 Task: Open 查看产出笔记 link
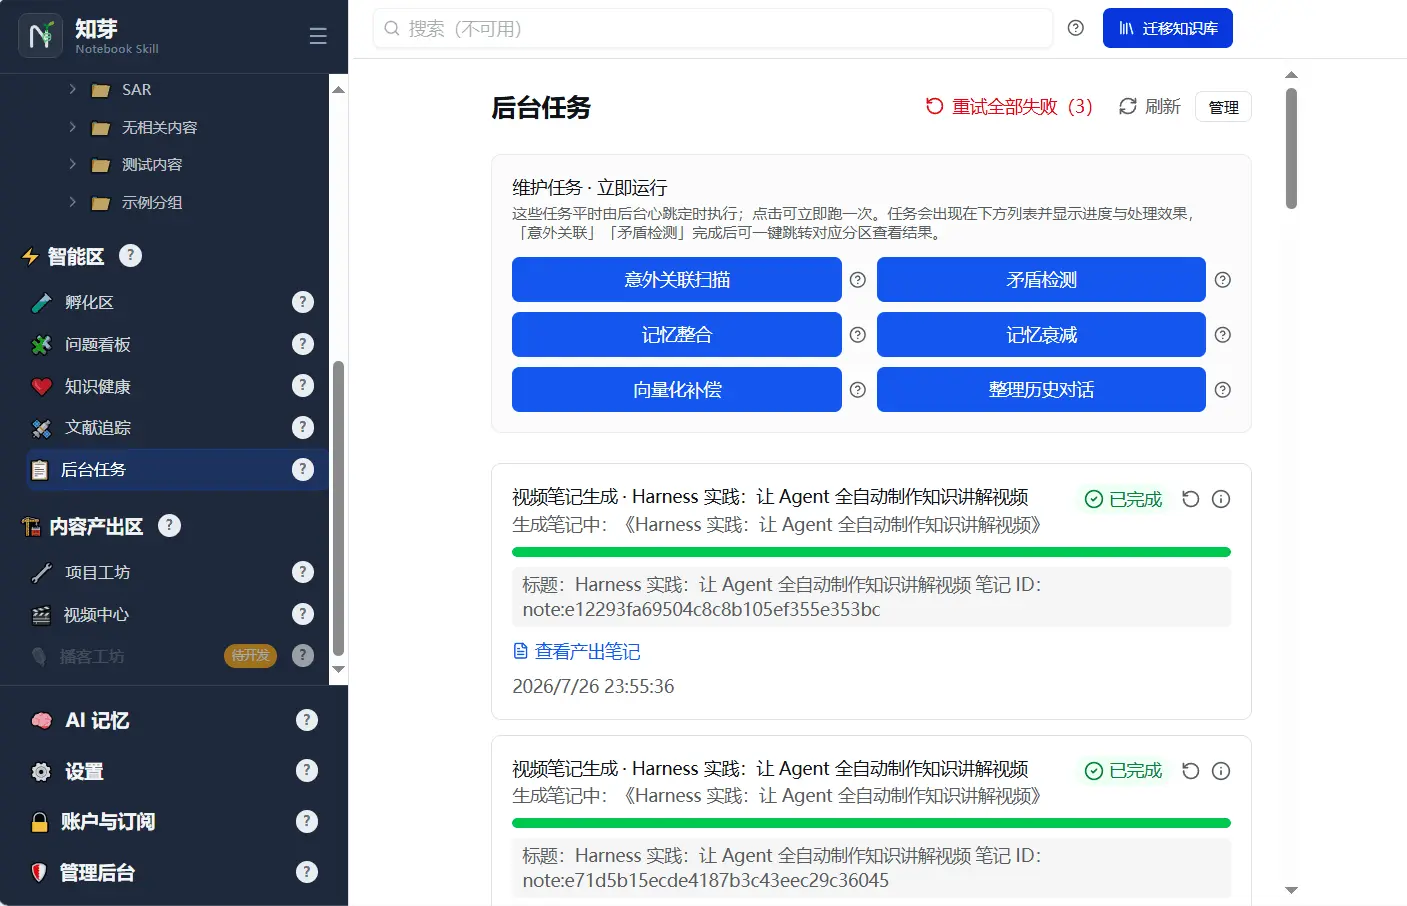click(576, 652)
